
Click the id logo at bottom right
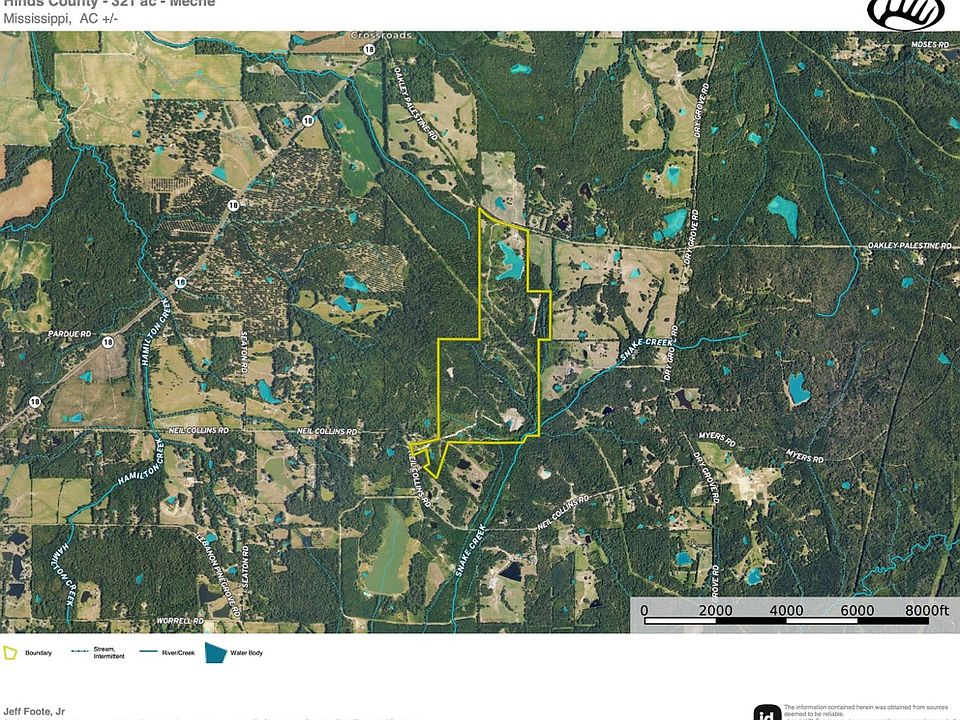click(768, 712)
